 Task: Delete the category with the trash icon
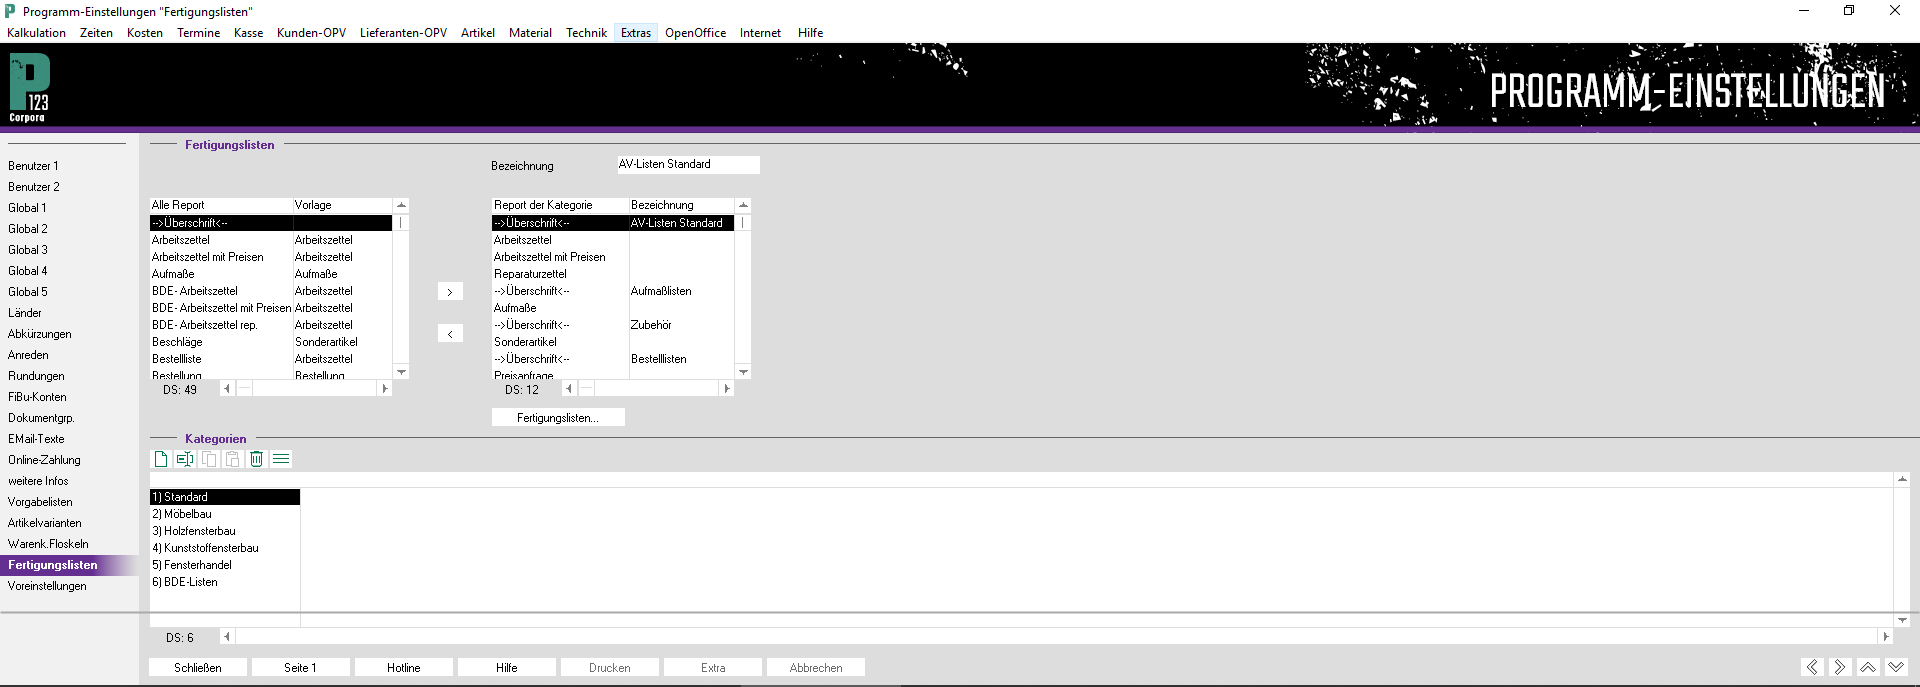click(257, 459)
